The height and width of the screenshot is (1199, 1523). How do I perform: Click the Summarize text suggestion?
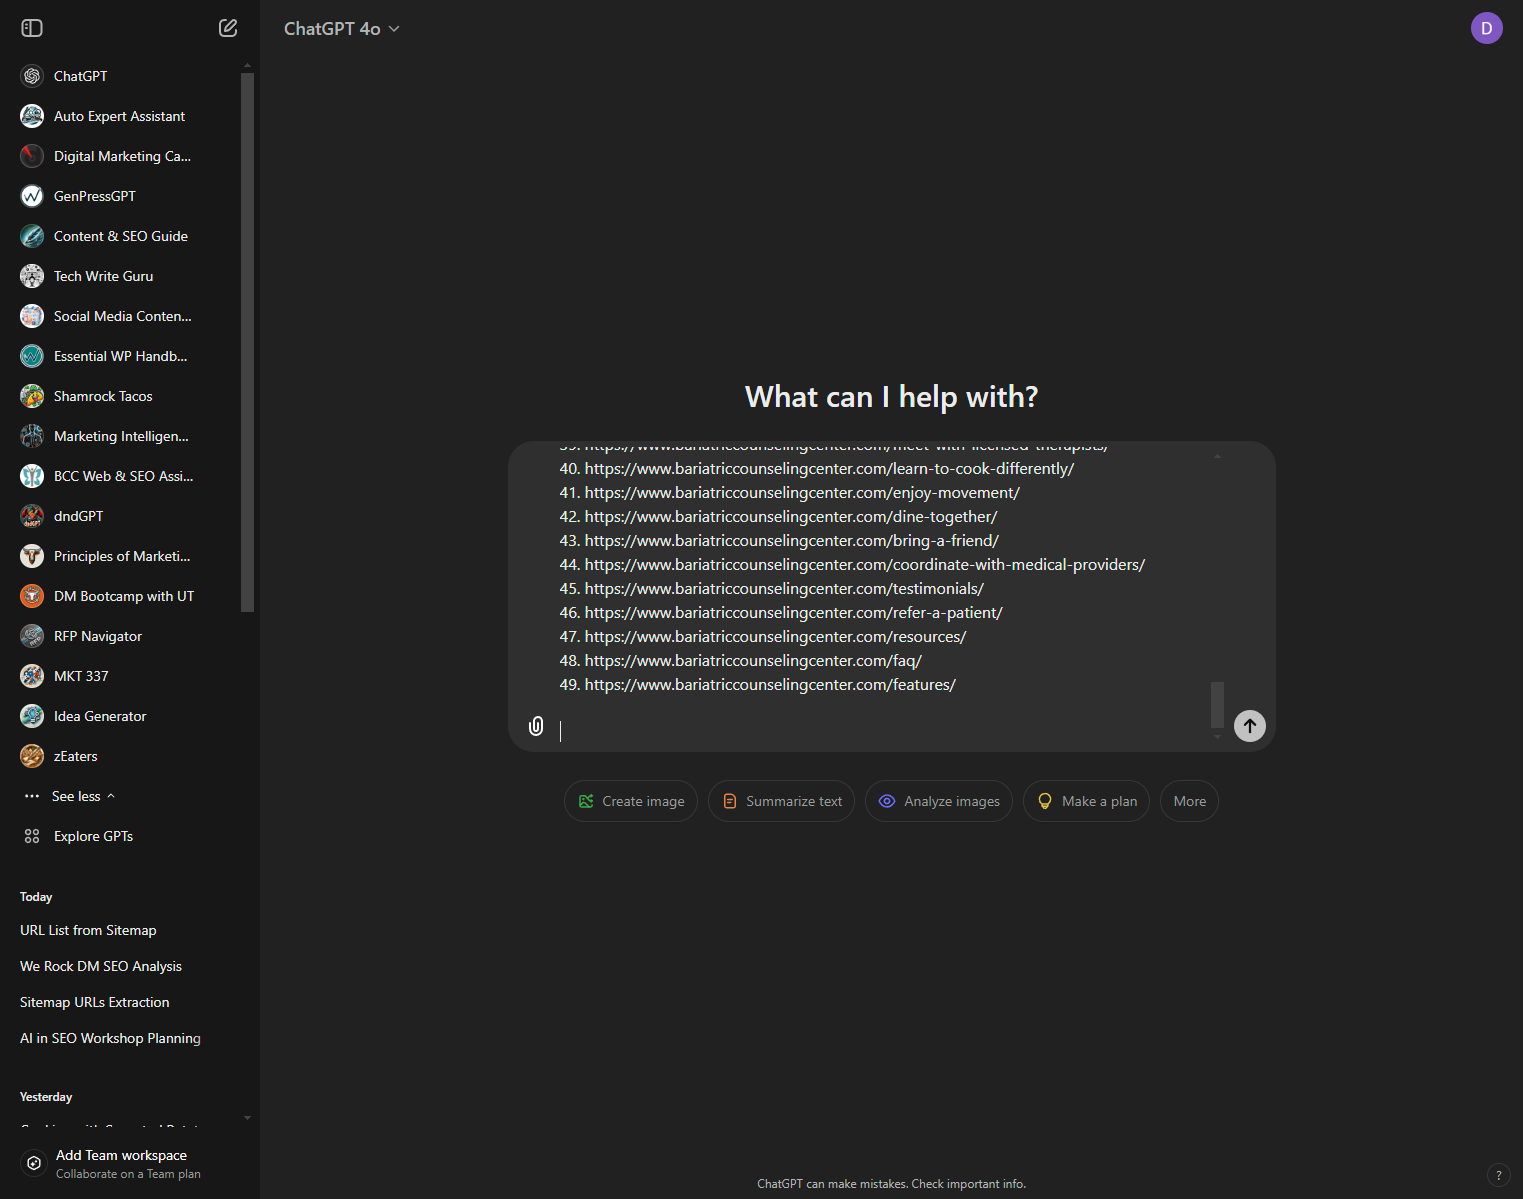[x=781, y=801]
